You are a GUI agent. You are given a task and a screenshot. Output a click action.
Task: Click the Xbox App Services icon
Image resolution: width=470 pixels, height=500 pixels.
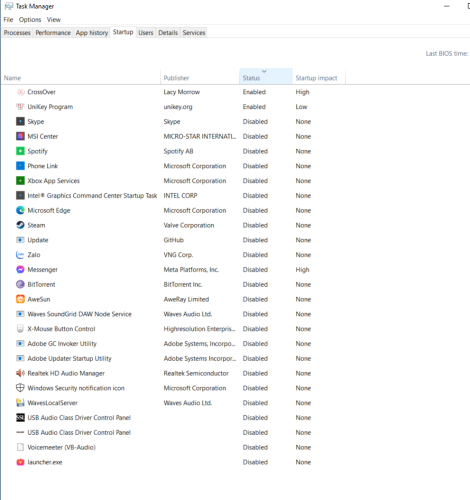click(x=20, y=181)
